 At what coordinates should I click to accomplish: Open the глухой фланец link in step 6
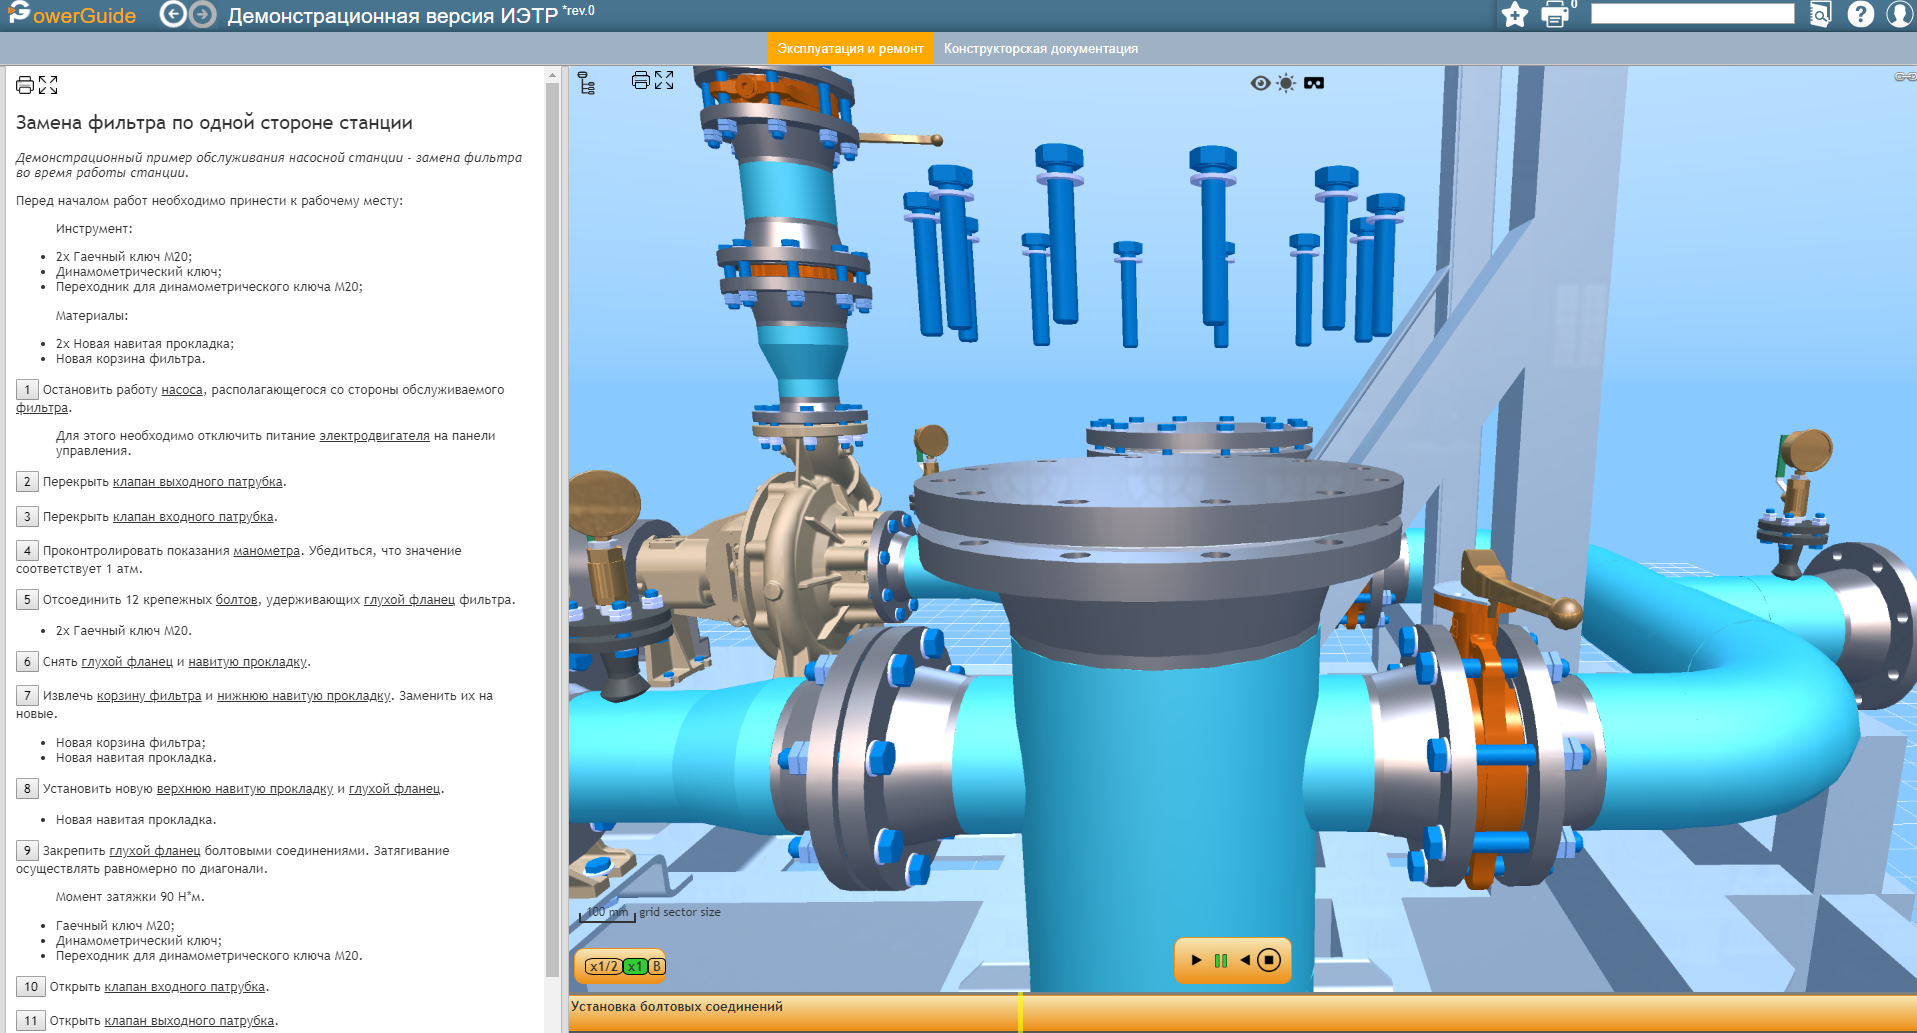[127, 662]
